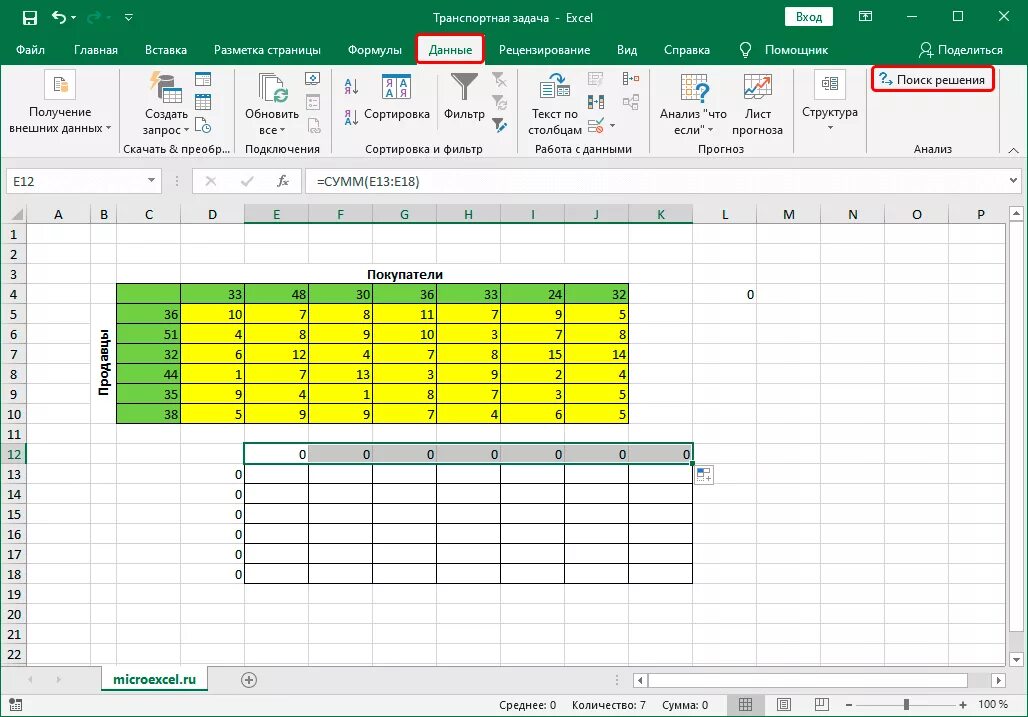Collapse the ribbon with the chevron
This screenshot has width=1028, height=717.
click(x=1013, y=150)
